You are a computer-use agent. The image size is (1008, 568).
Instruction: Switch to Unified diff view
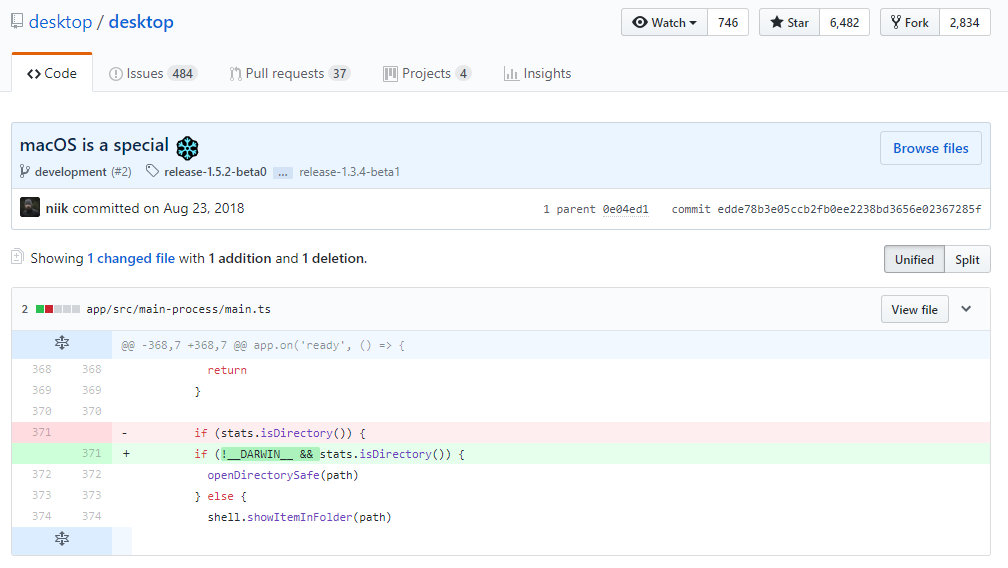[x=914, y=259]
